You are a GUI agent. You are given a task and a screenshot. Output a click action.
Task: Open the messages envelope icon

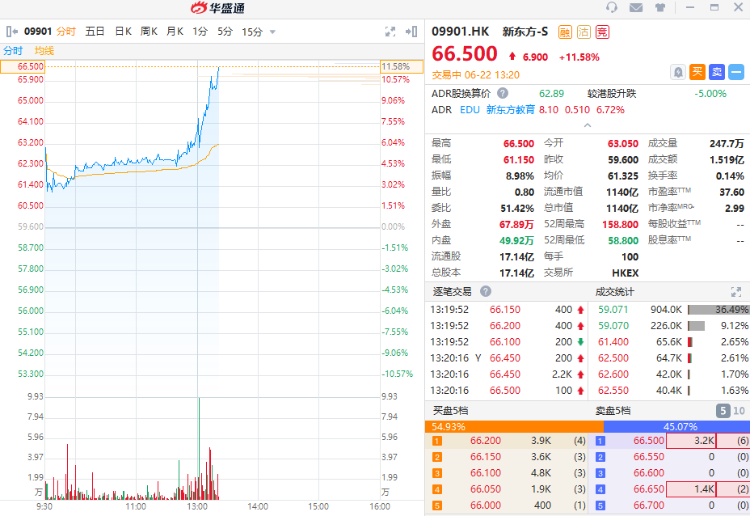(636, 8)
